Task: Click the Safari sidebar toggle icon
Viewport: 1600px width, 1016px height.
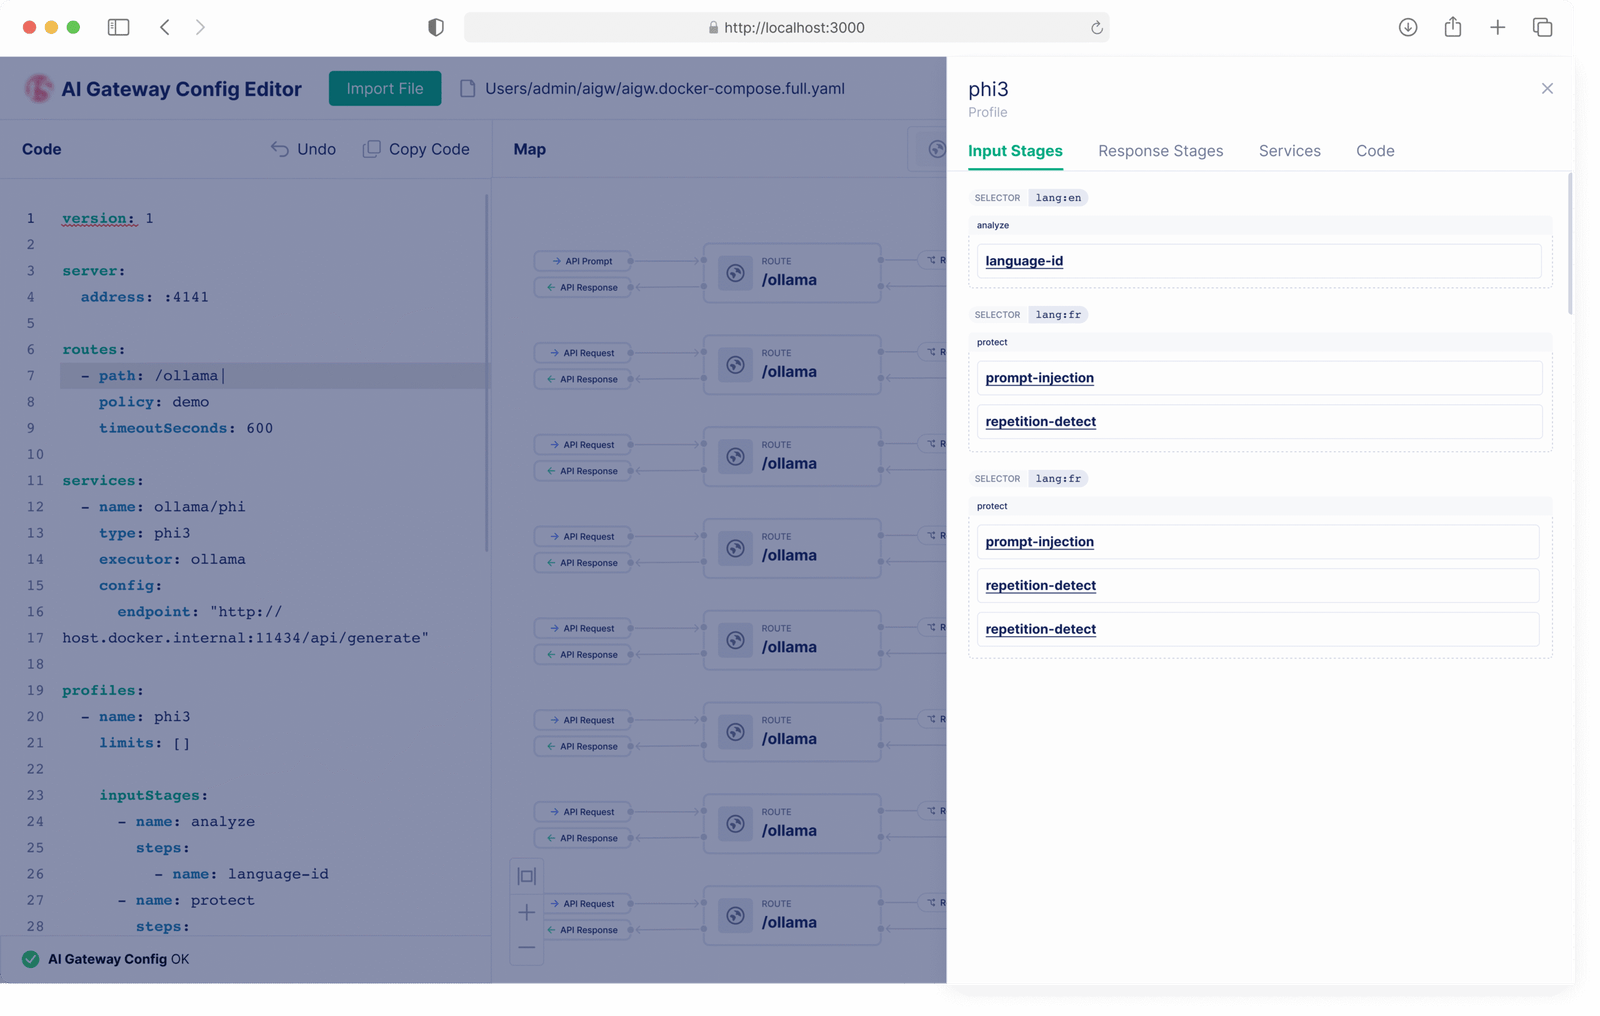Action: point(118,27)
